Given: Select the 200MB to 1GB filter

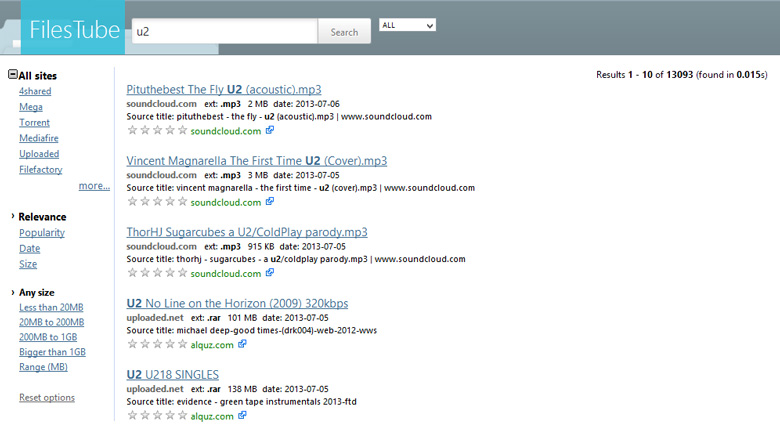Looking at the screenshot, I should (x=48, y=337).
